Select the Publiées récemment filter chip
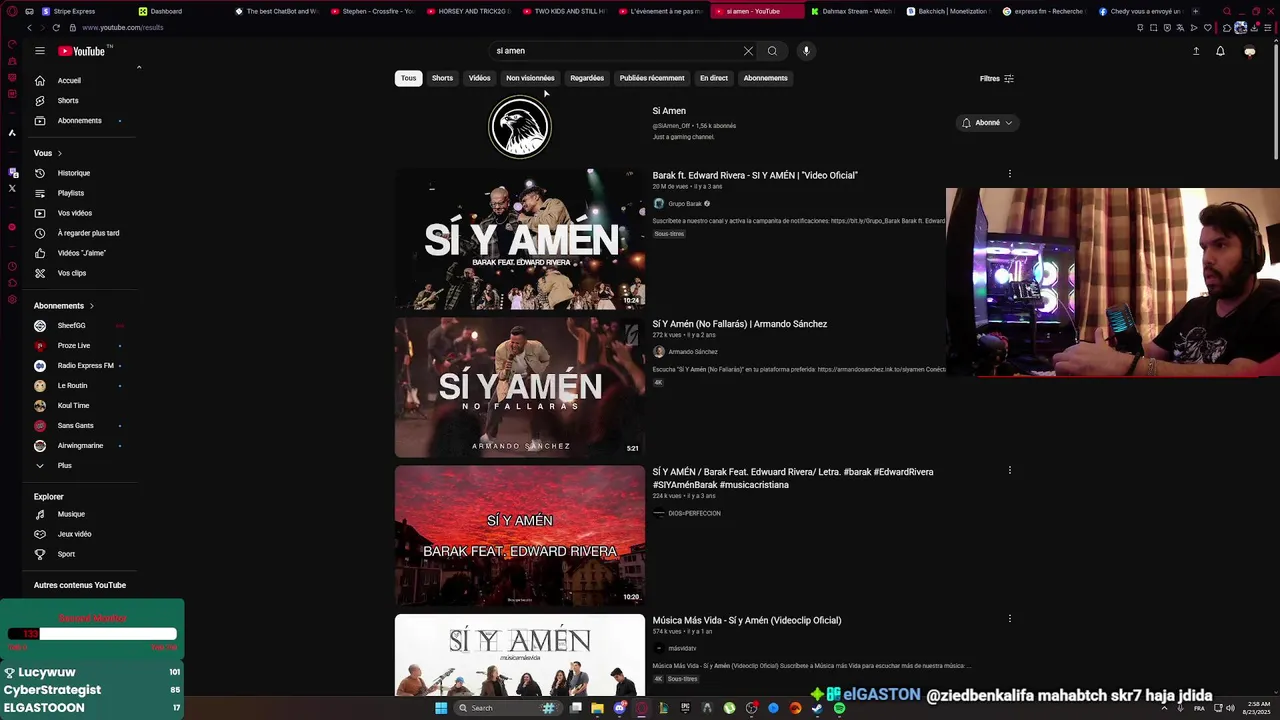Image resolution: width=1280 pixels, height=720 pixels. pos(652,78)
